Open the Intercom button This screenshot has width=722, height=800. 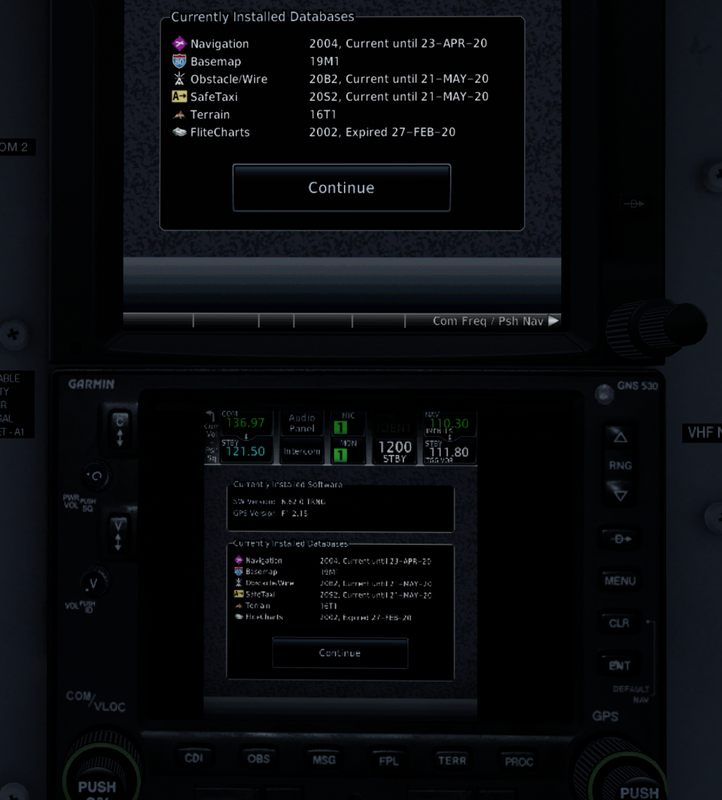pos(302,451)
